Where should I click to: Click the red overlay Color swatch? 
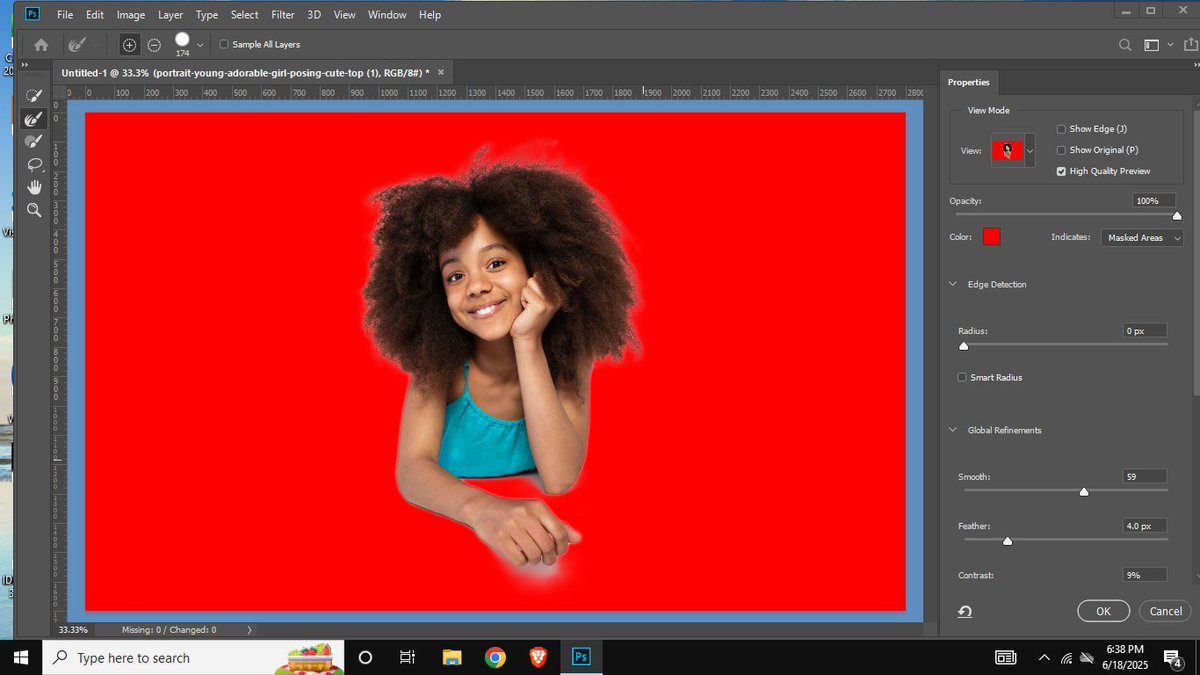click(991, 237)
